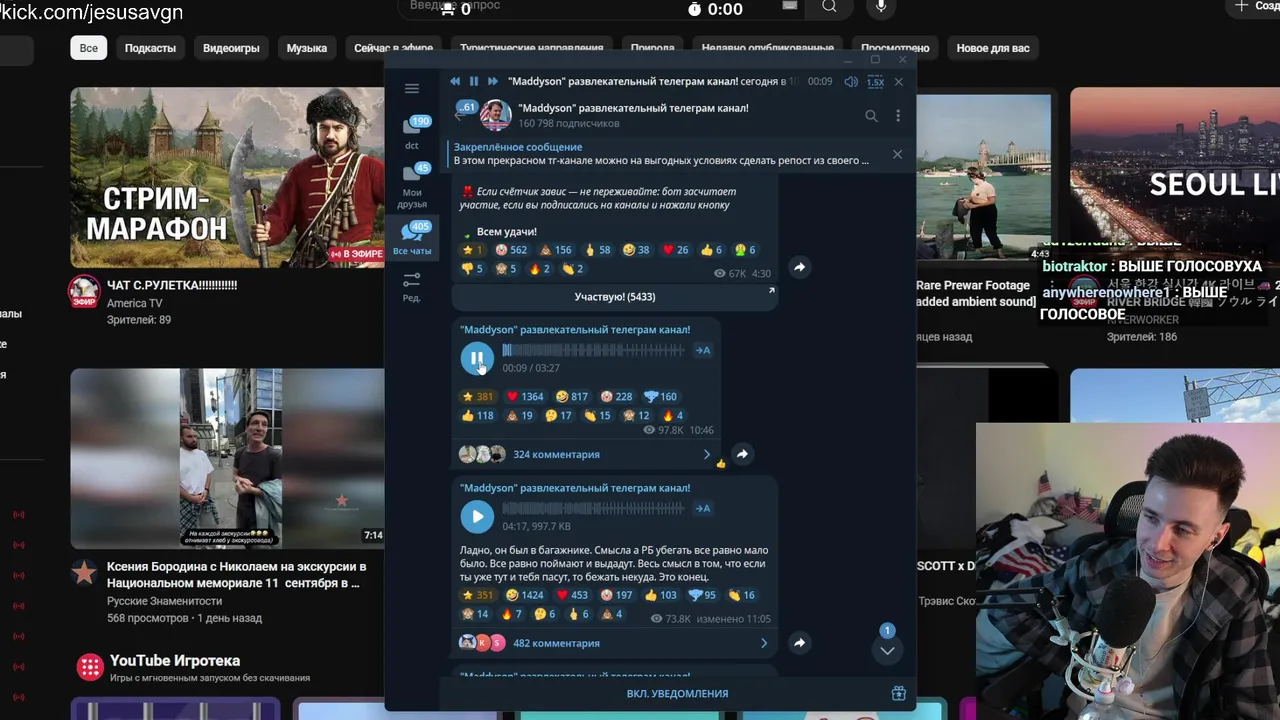Go back using chat header arrow
1280x720 pixels.
460,115
